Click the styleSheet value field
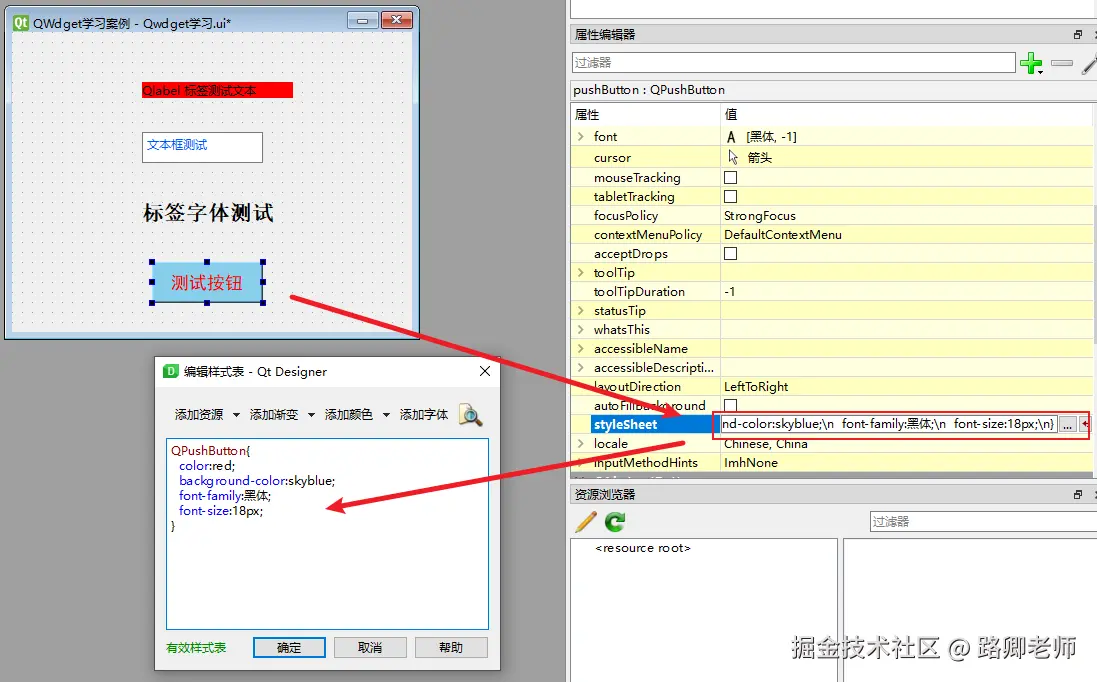 [888, 424]
